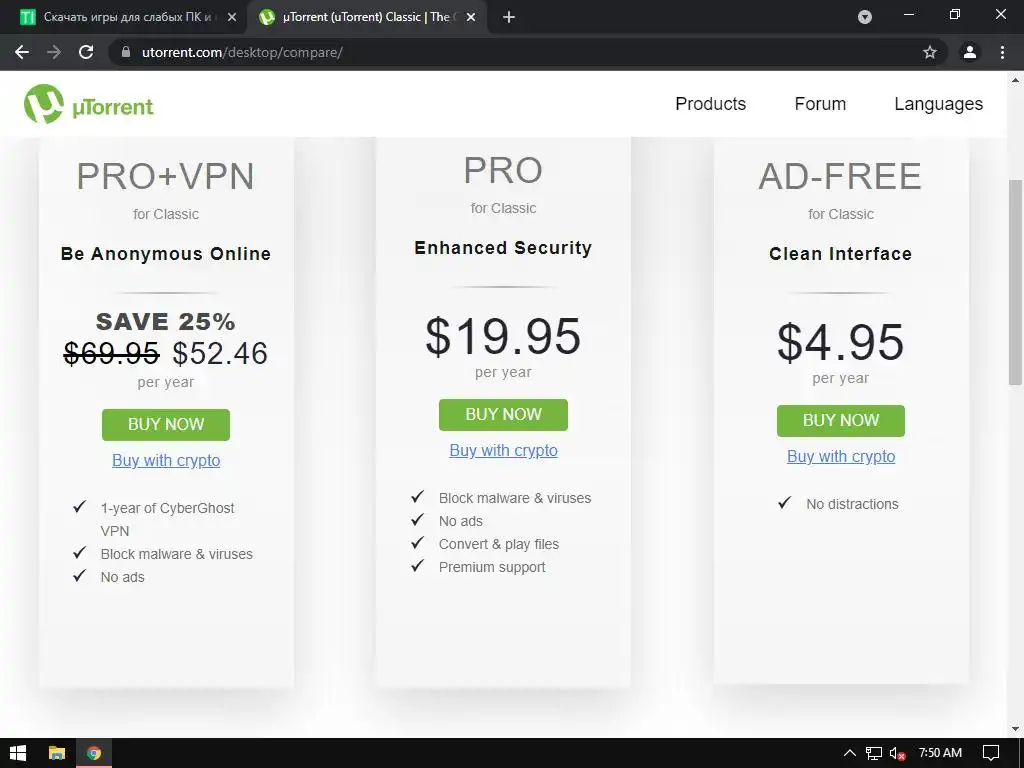Click the page vertical scrollbar thumb

(x=1015, y=282)
